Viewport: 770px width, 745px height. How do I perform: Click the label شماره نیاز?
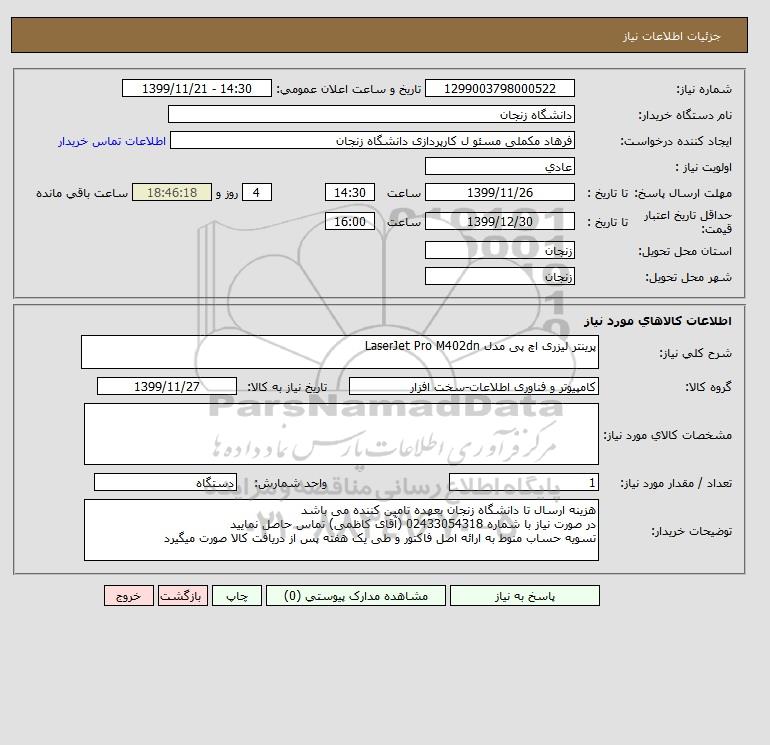click(x=704, y=89)
